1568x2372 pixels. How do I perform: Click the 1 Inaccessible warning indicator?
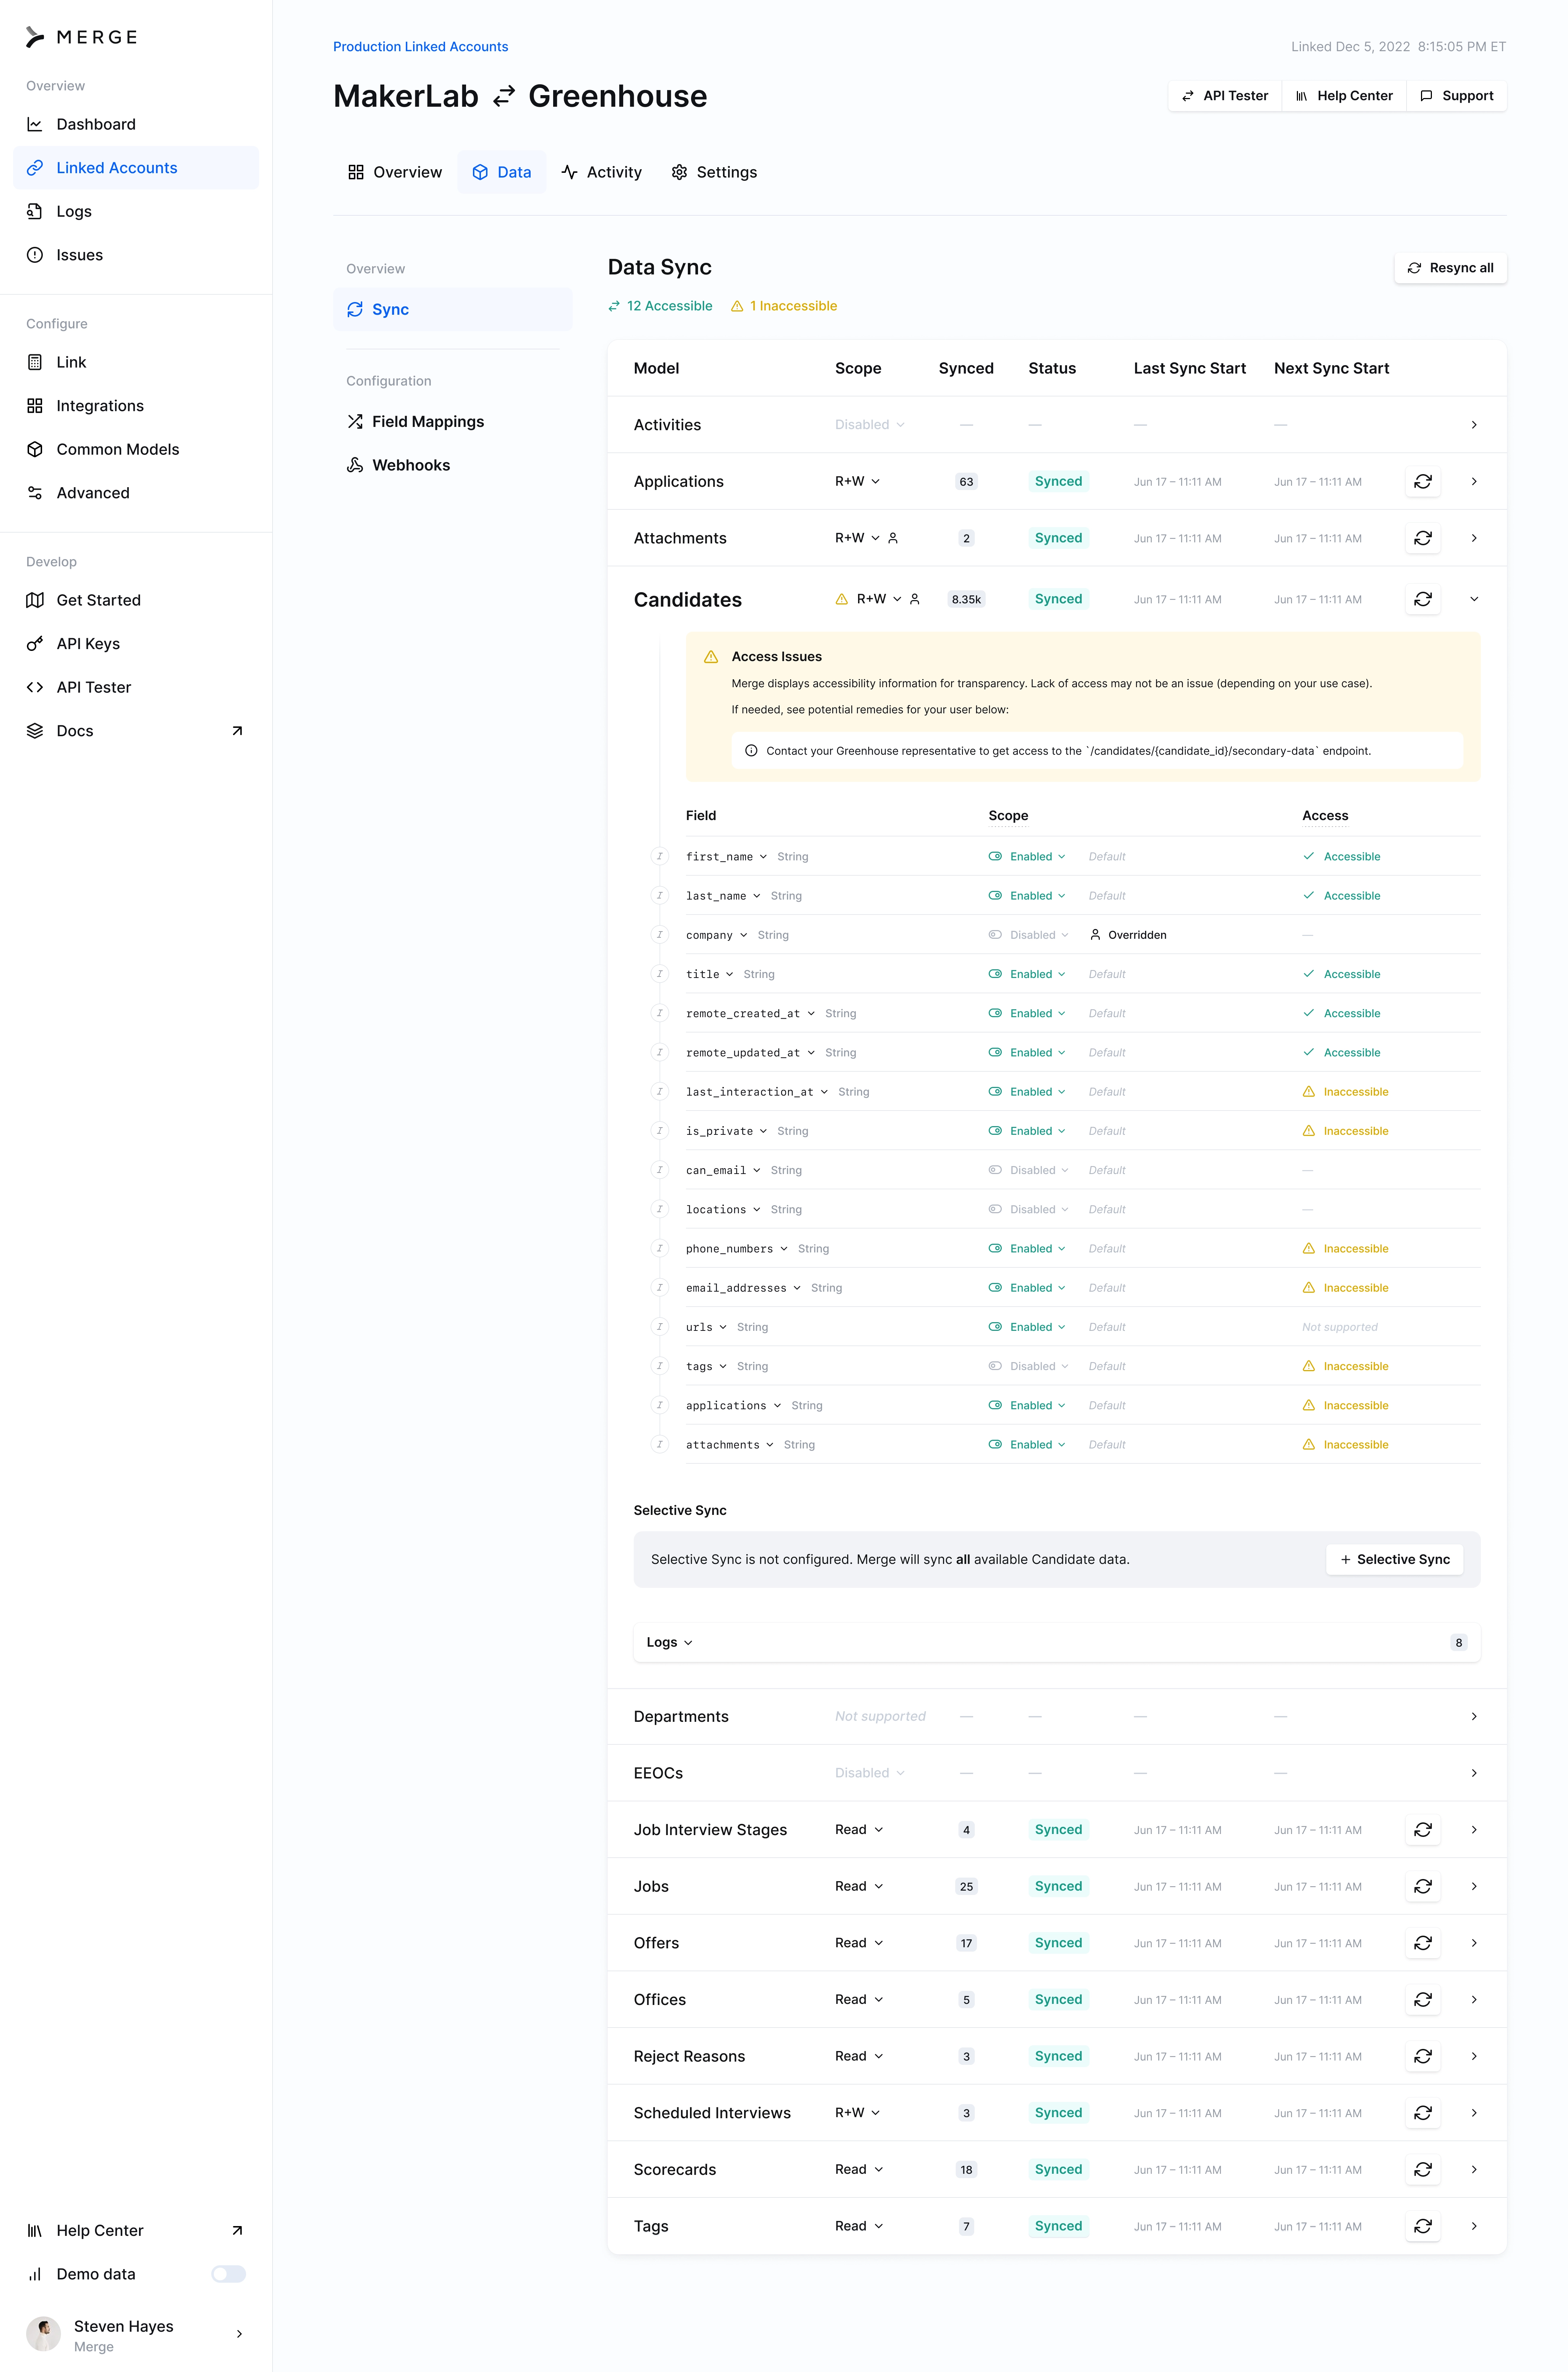point(784,306)
